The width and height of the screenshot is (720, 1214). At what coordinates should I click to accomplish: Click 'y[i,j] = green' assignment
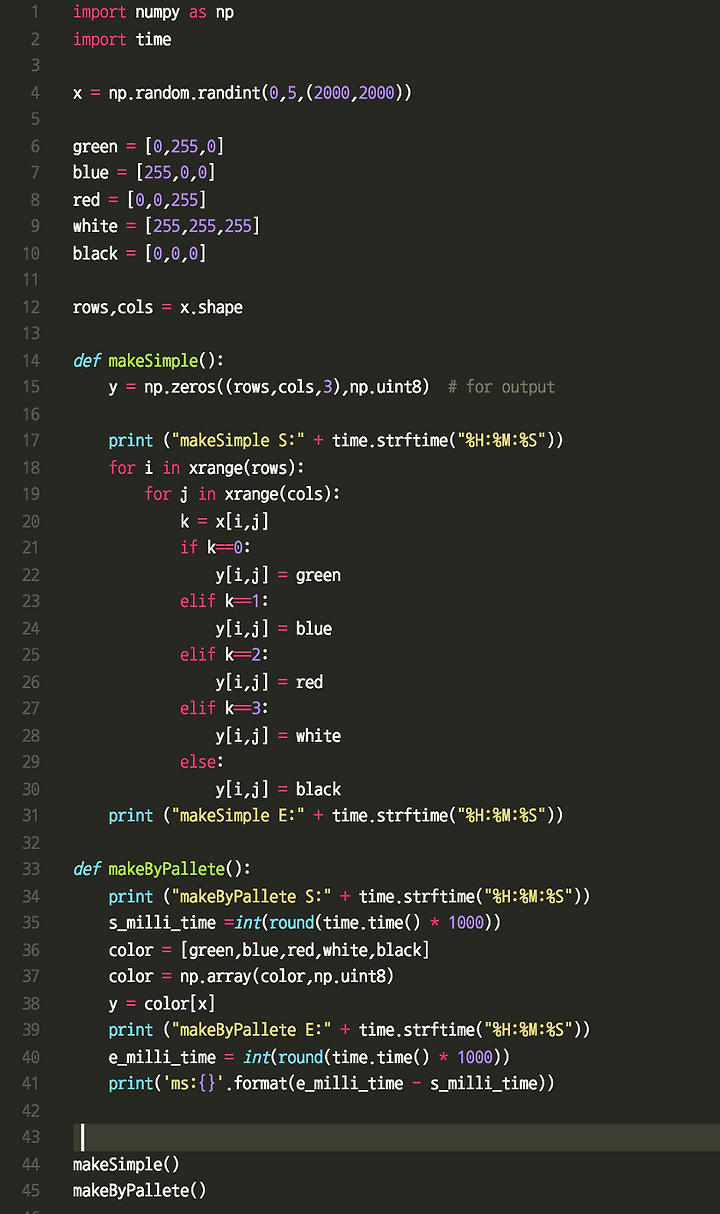click(278, 574)
